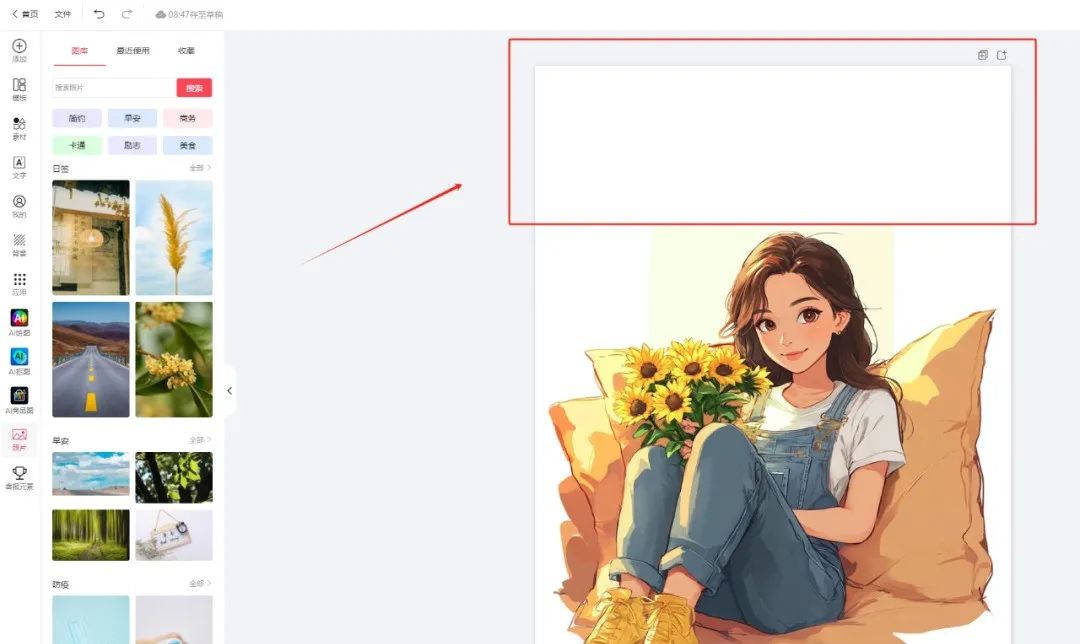The width and height of the screenshot is (1080, 644).
Task: Click the add page icon above canvas
Action: tap(1001, 55)
